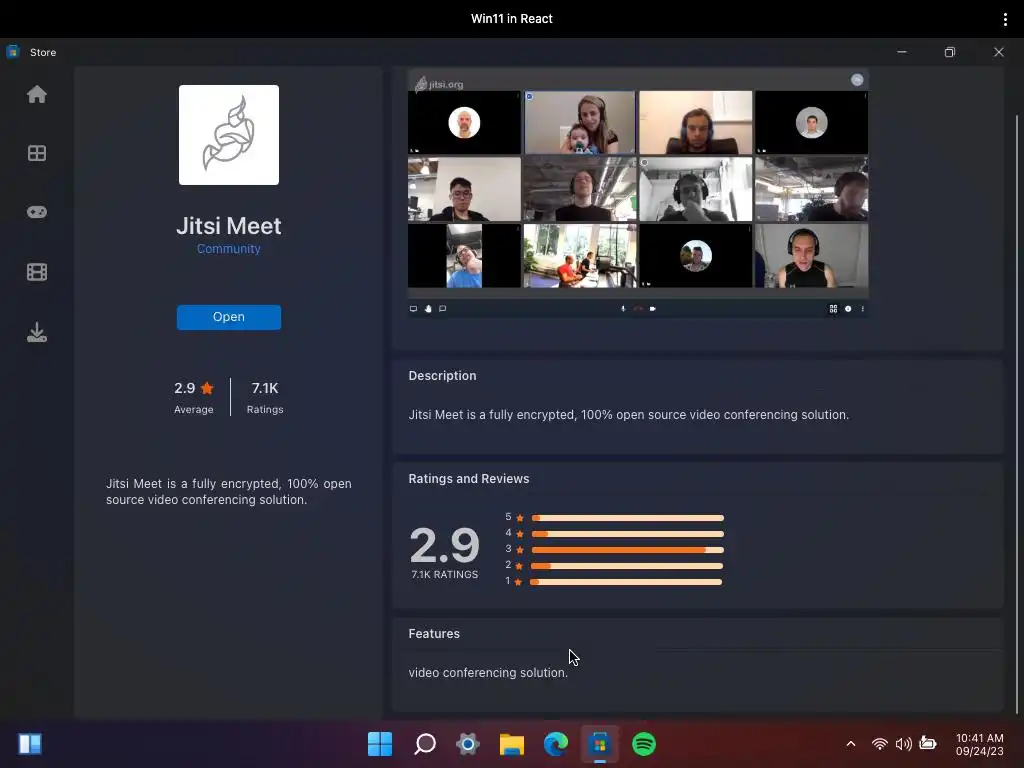Click the Ratings and Reviews heading
This screenshot has width=1024, height=768.
point(469,479)
